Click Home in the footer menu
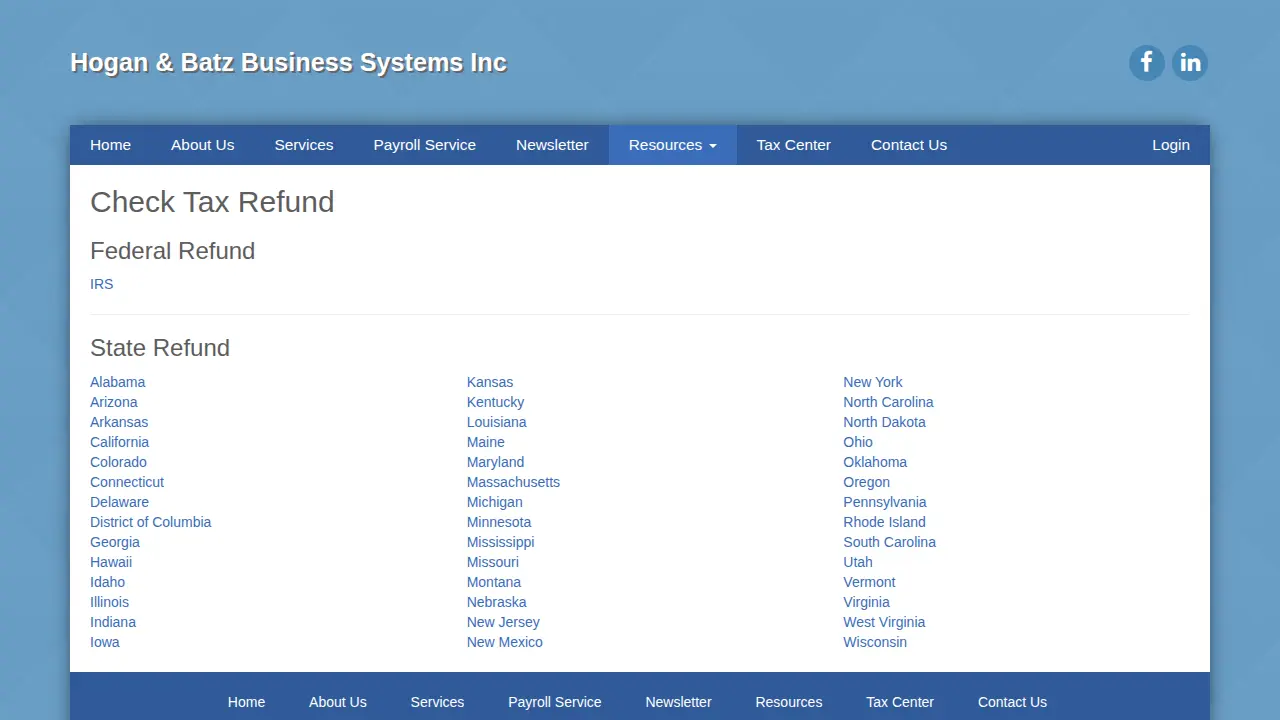Viewport: 1280px width, 720px height. click(x=247, y=702)
